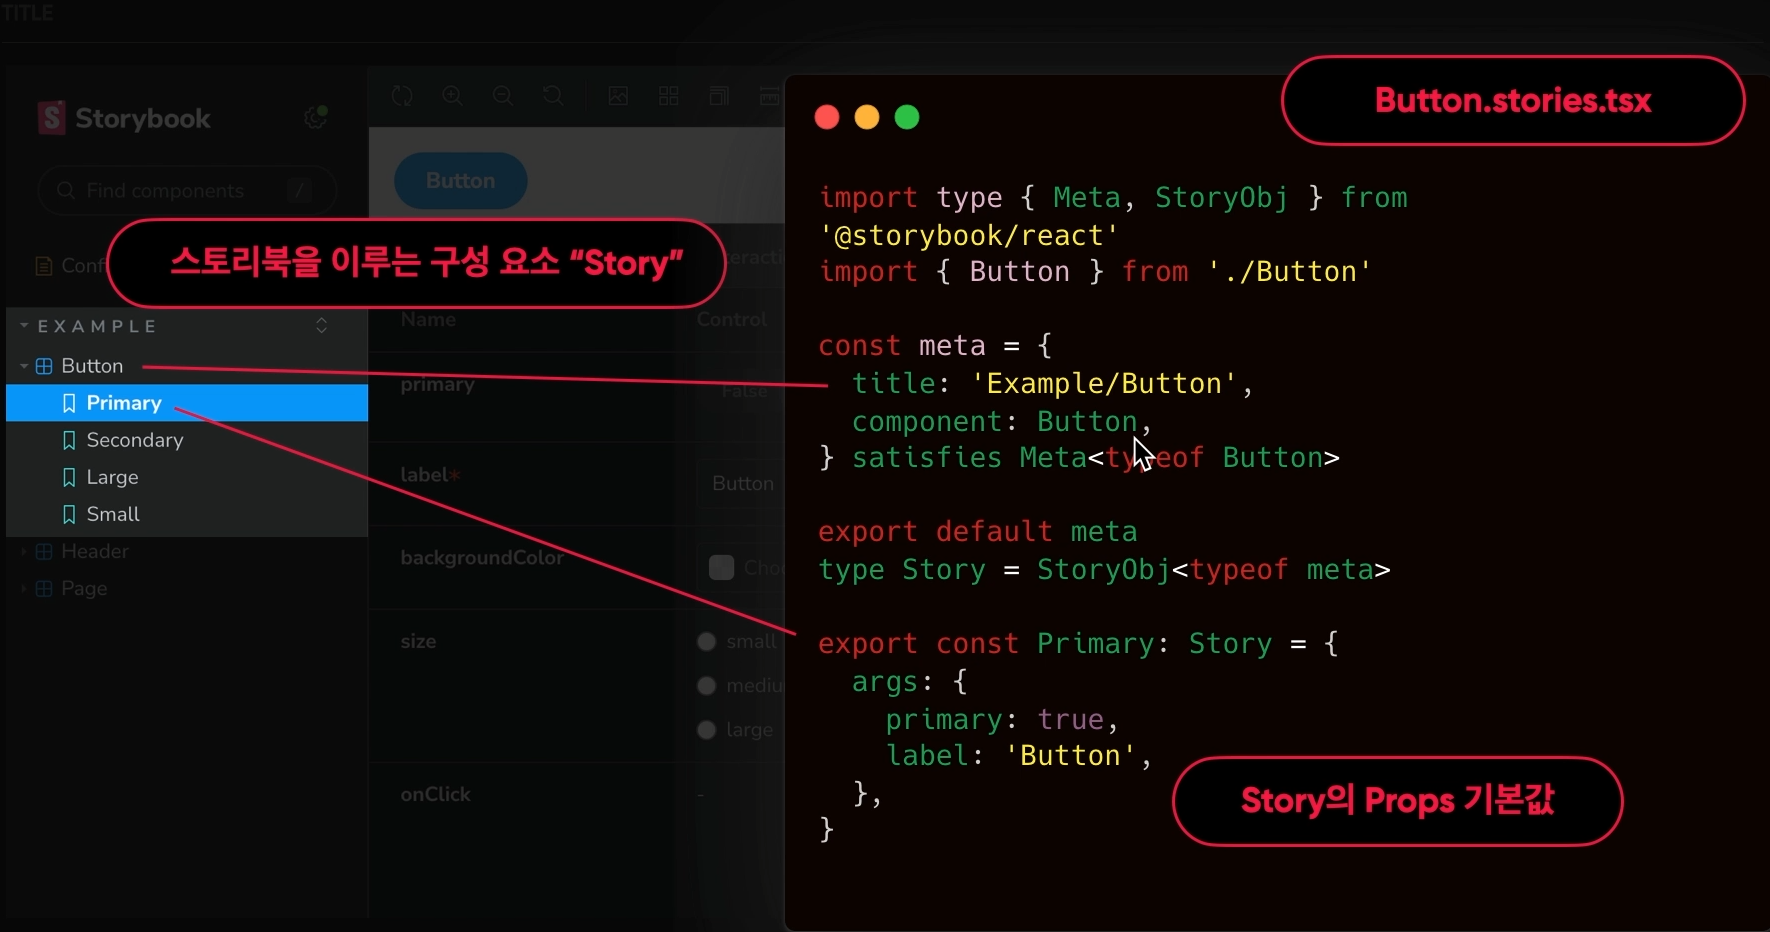Click the Secondary story bookmark icon
1770x932 pixels.
[x=69, y=440]
